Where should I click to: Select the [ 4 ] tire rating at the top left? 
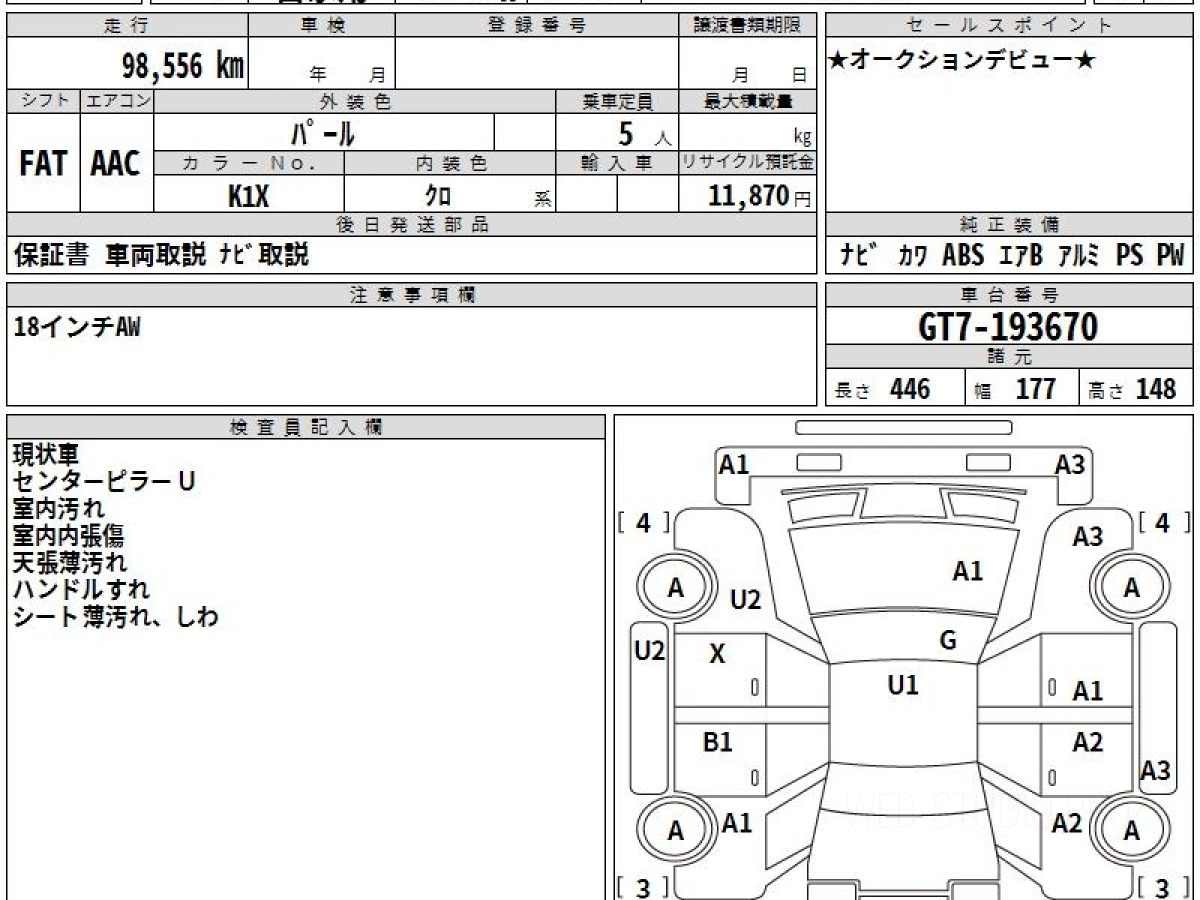coord(644,523)
